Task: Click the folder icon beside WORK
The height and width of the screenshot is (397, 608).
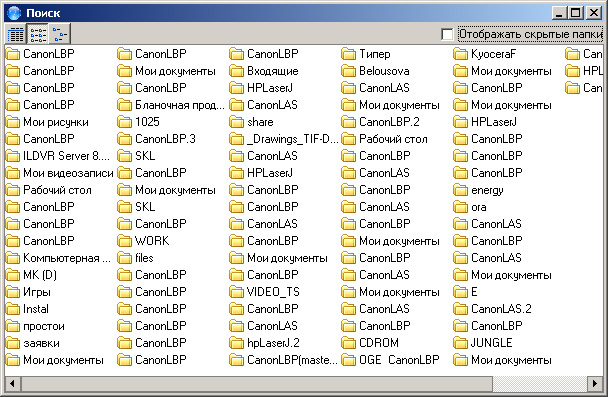Action: click(124, 241)
